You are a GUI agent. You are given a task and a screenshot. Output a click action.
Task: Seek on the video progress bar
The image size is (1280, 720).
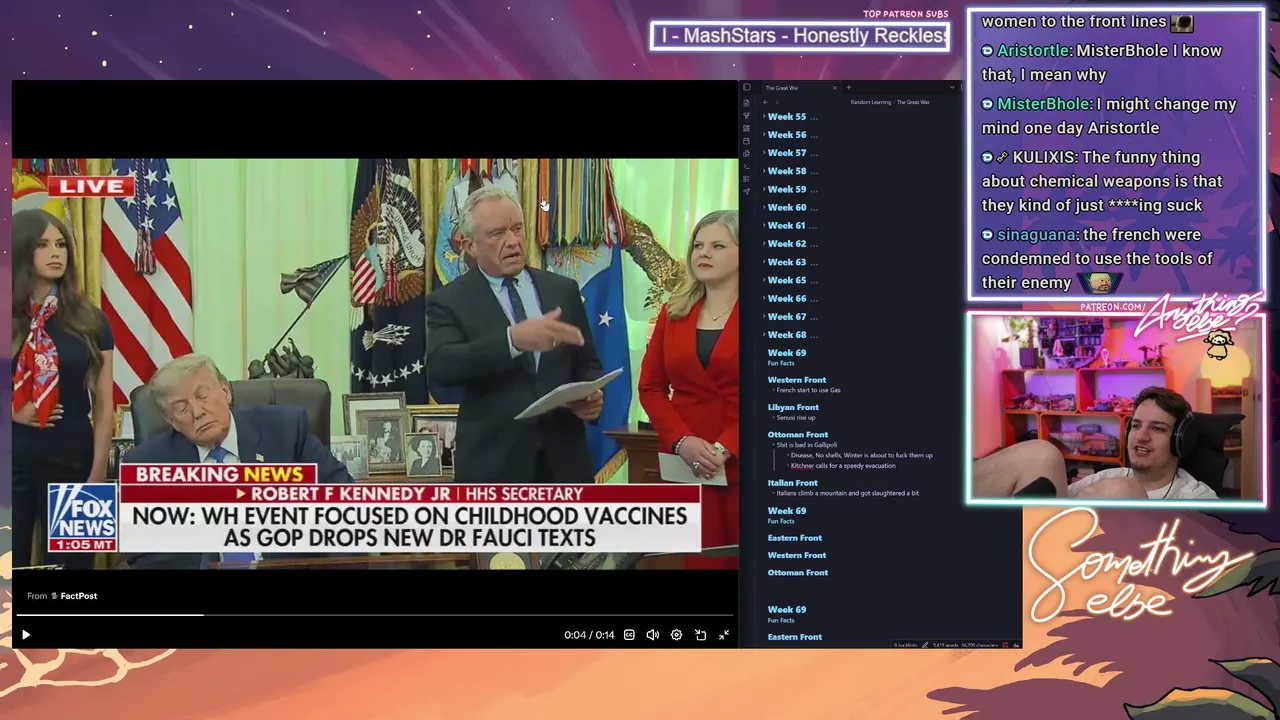coord(374,615)
